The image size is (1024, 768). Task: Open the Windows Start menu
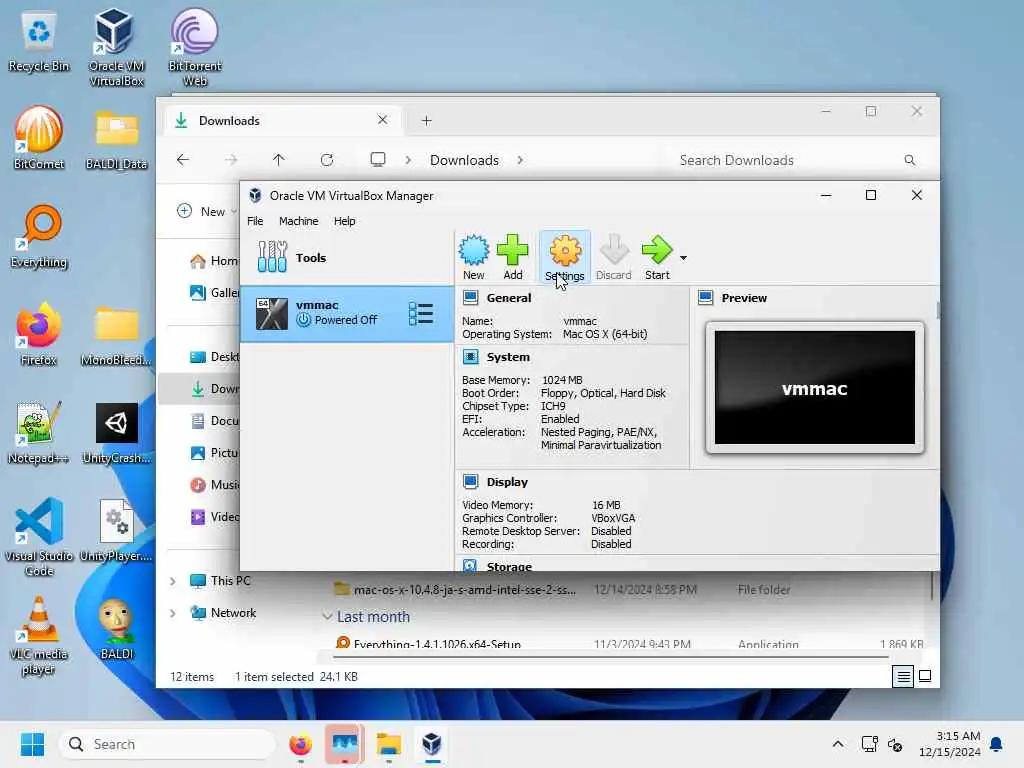click(32, 744)
